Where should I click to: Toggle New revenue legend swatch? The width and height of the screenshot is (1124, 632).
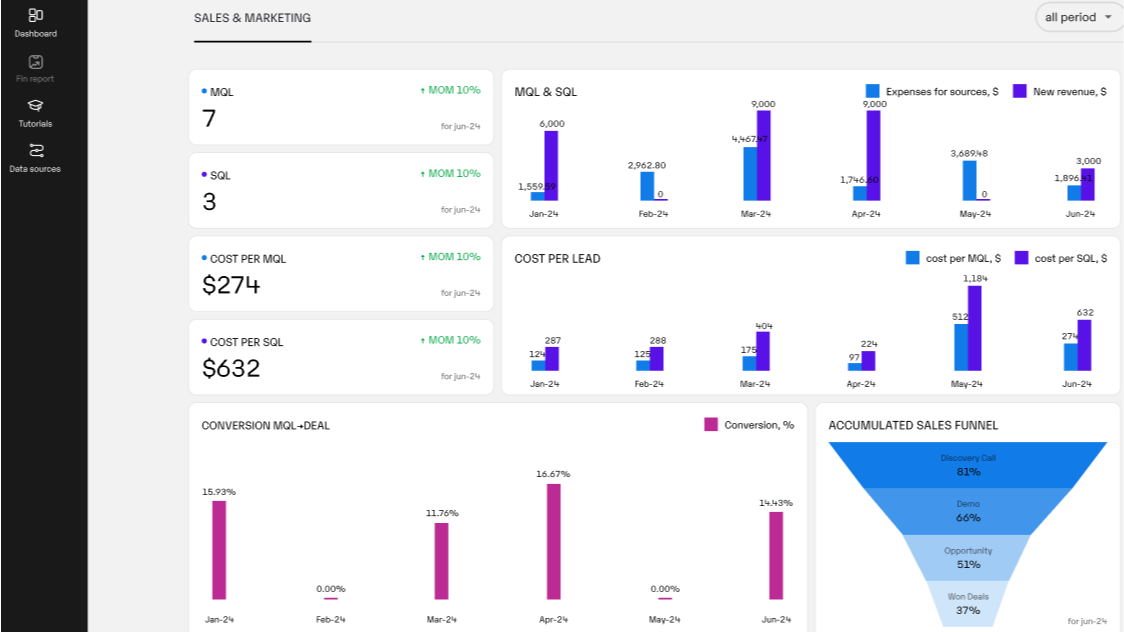click(1020, 91)
